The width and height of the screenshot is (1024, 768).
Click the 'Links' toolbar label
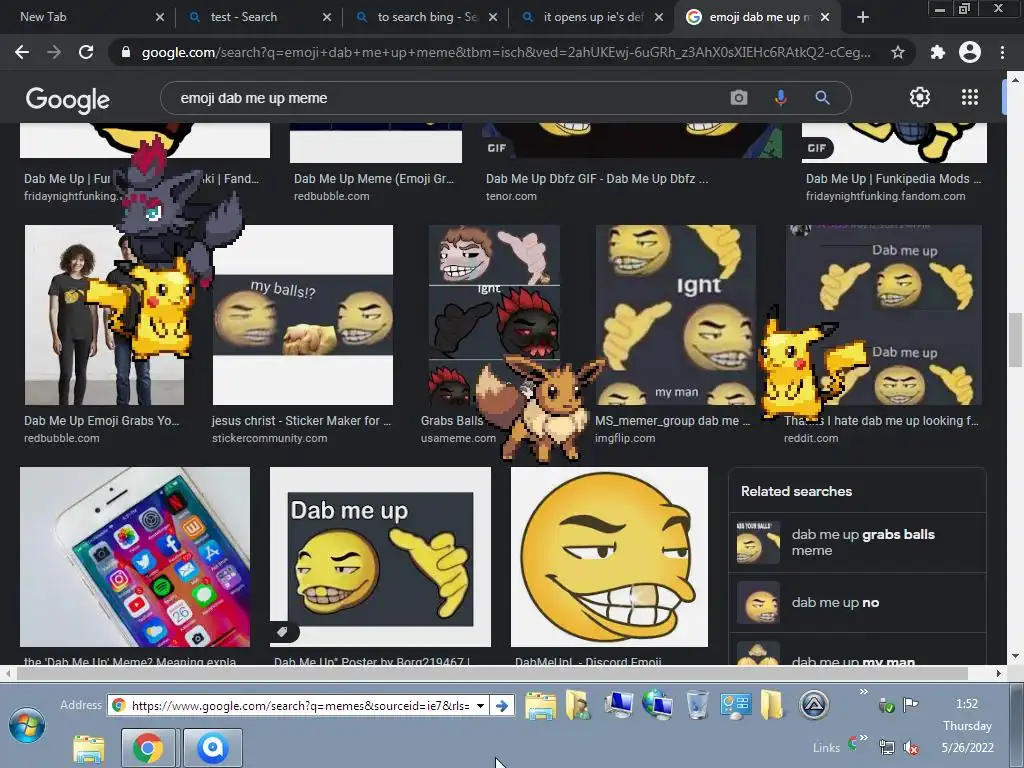point(826,748)
